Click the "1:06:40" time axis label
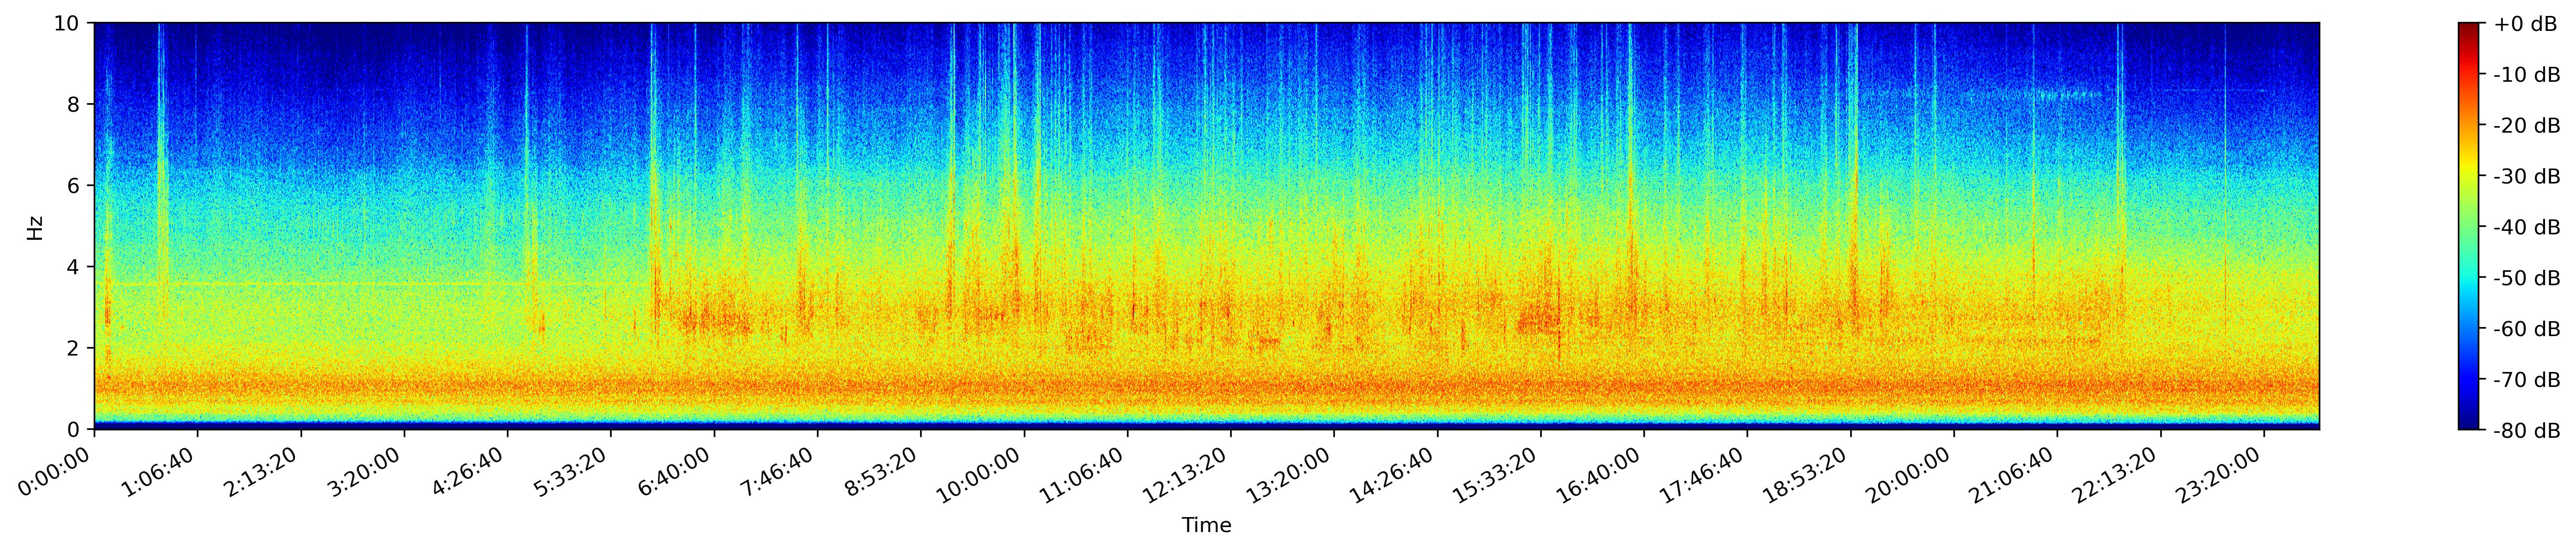 pos(161,471)
